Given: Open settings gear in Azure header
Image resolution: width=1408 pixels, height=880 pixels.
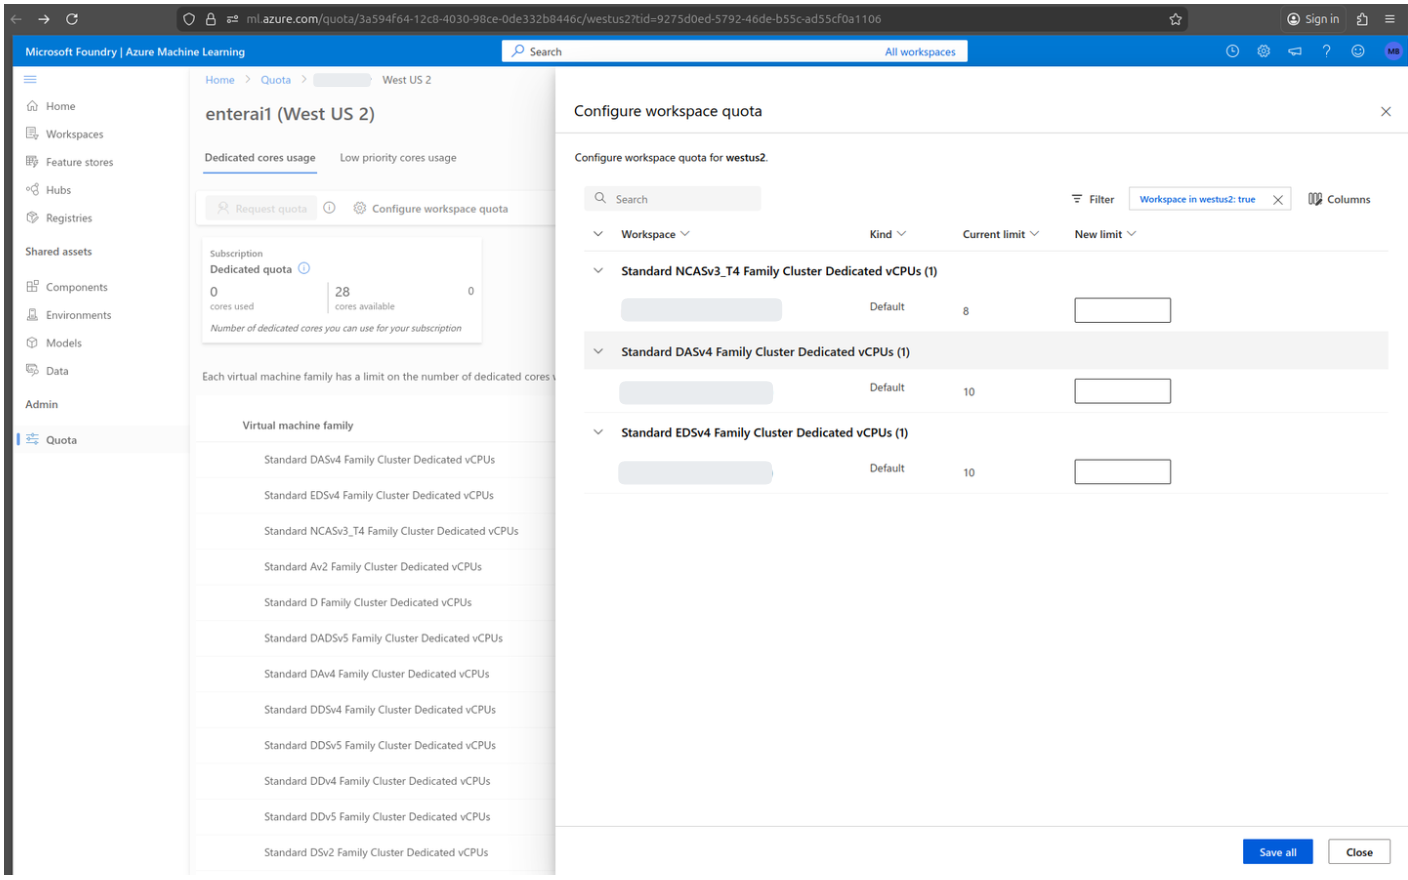Looking at the screenshot, I should [x=1264, y=51].
